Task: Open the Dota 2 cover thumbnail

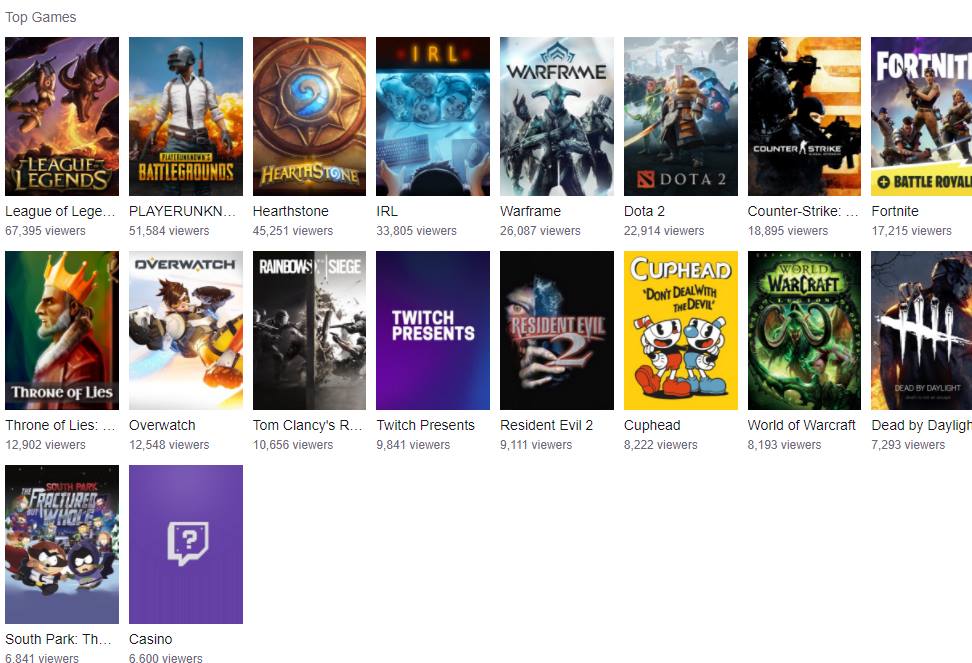Action: pos(681,116)
